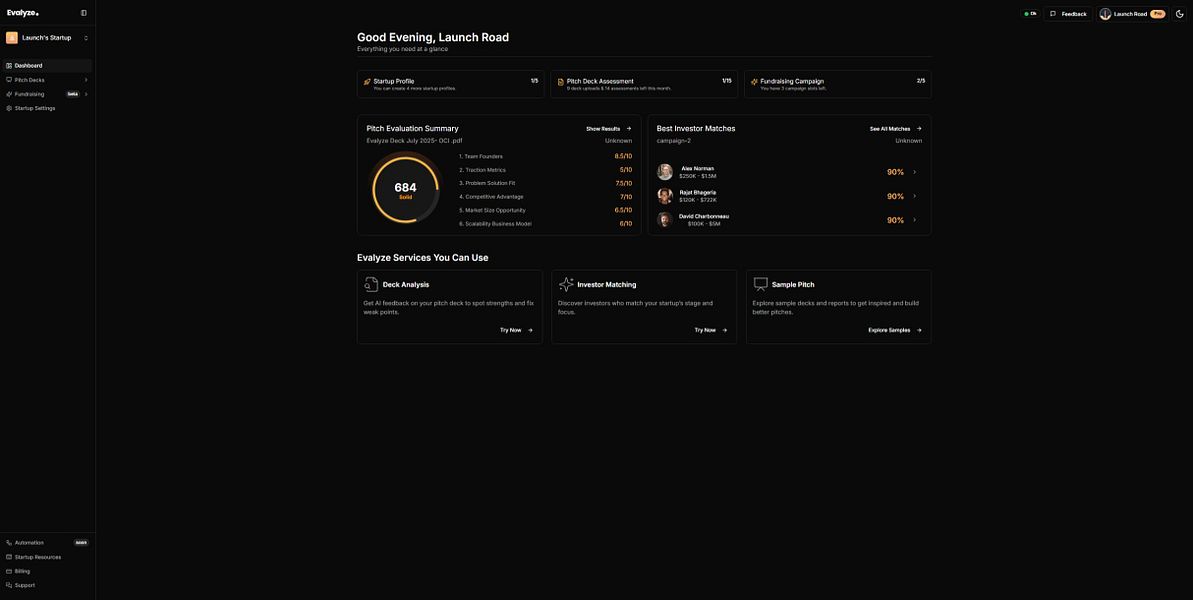The width and height of the screenshot is (1193, 600).
Task: Click the Fundraising sparkle icon in sidebar
Action: 9,94
